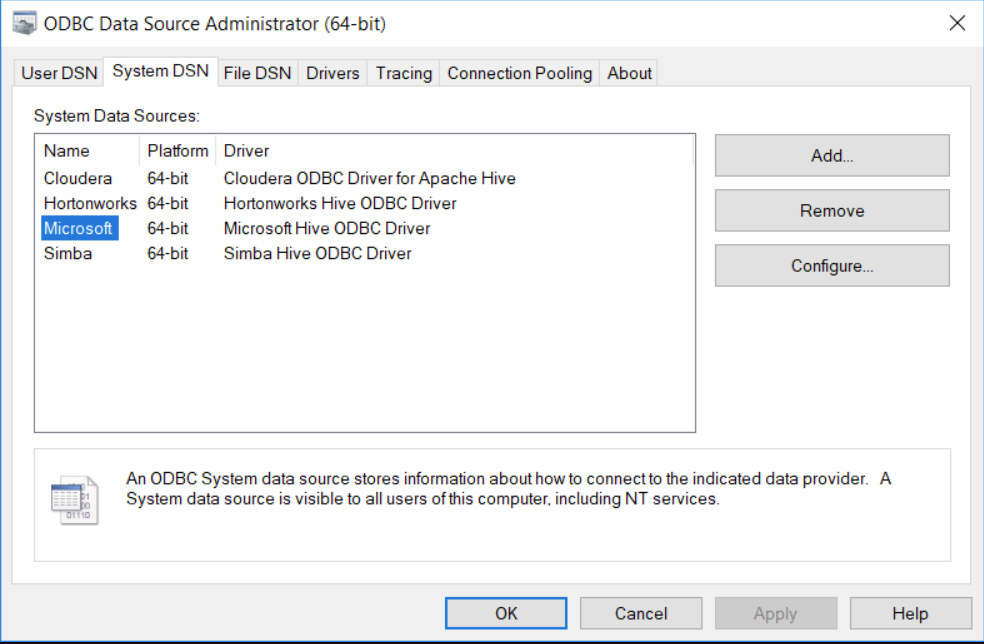This screenshot has width=984, height=644.
Task: Remove the selected data source
Action: tap(832, 211)
